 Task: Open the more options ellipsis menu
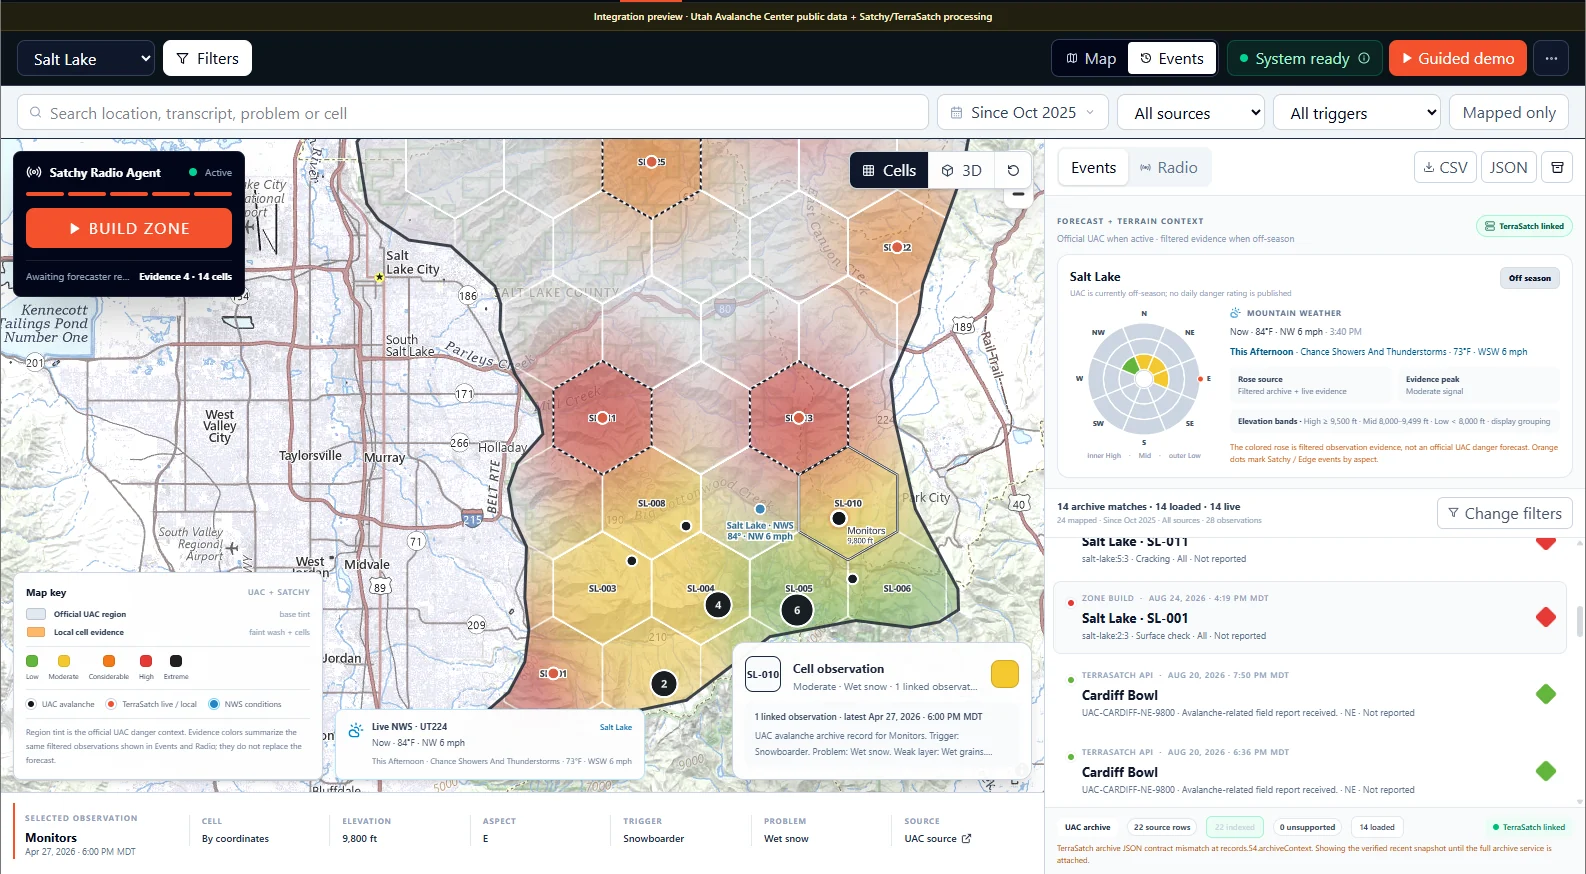[x=1551, y=59]
